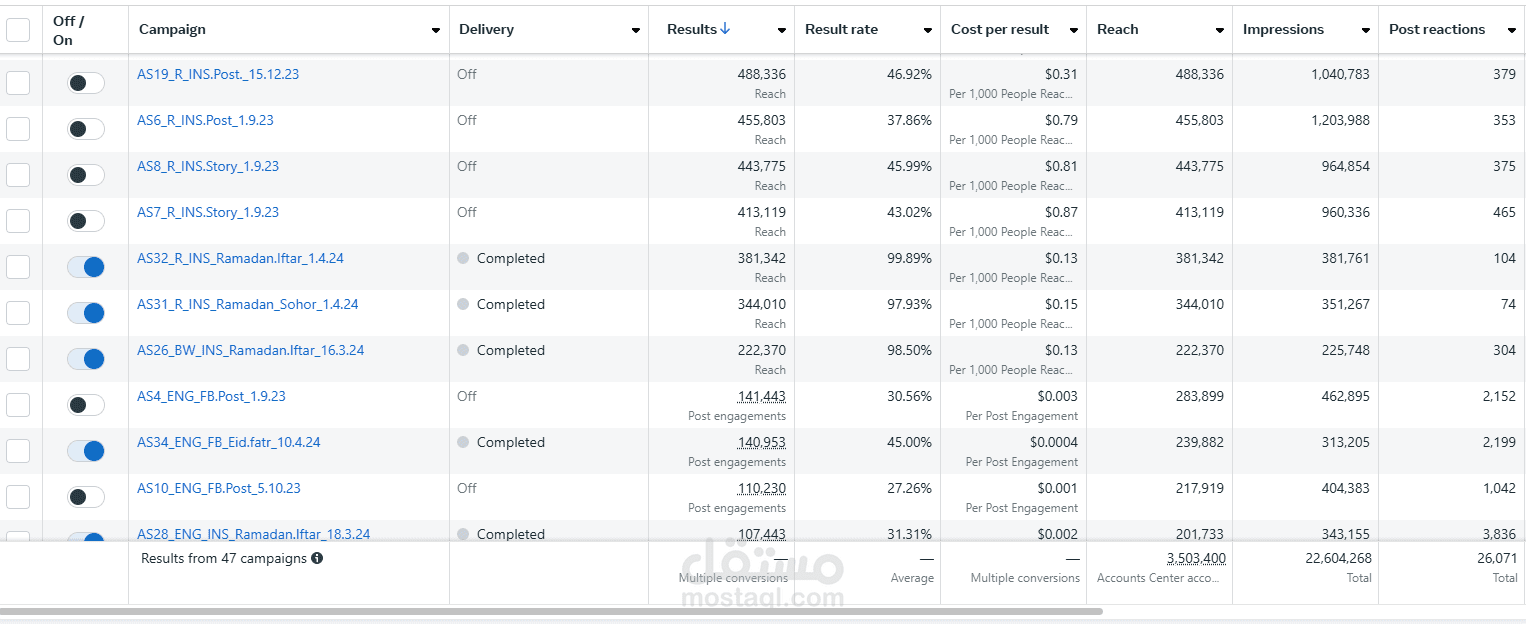Click the horizontal scrollbar at the bottom
Screen dimensions: 1526x624
pos(550,610)
